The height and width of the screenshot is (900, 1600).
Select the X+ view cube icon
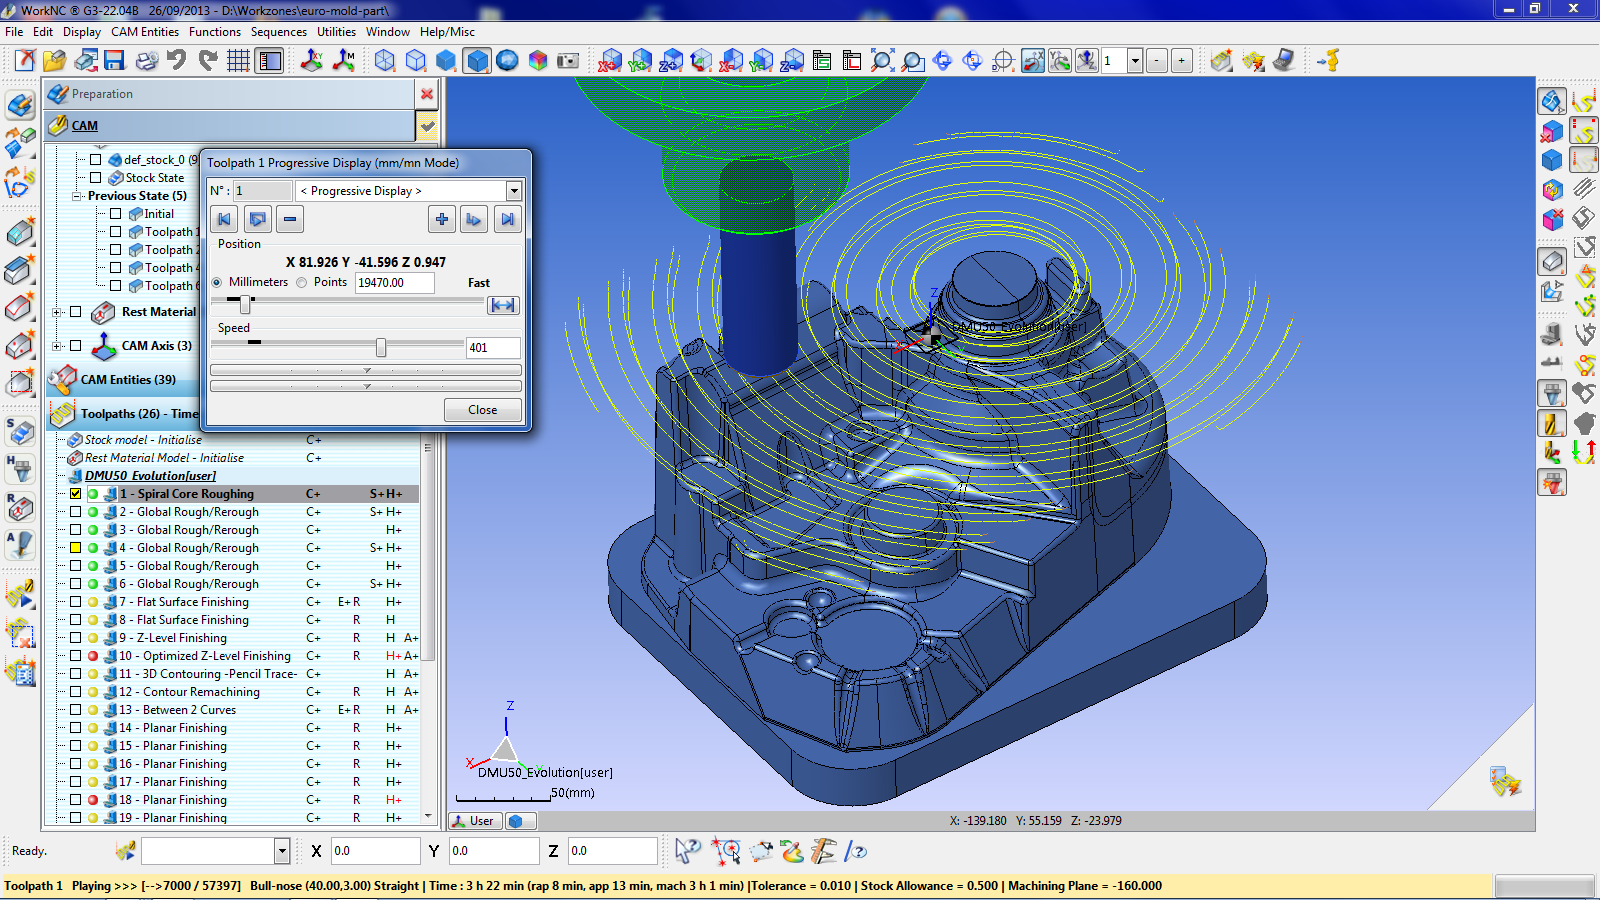610,61
